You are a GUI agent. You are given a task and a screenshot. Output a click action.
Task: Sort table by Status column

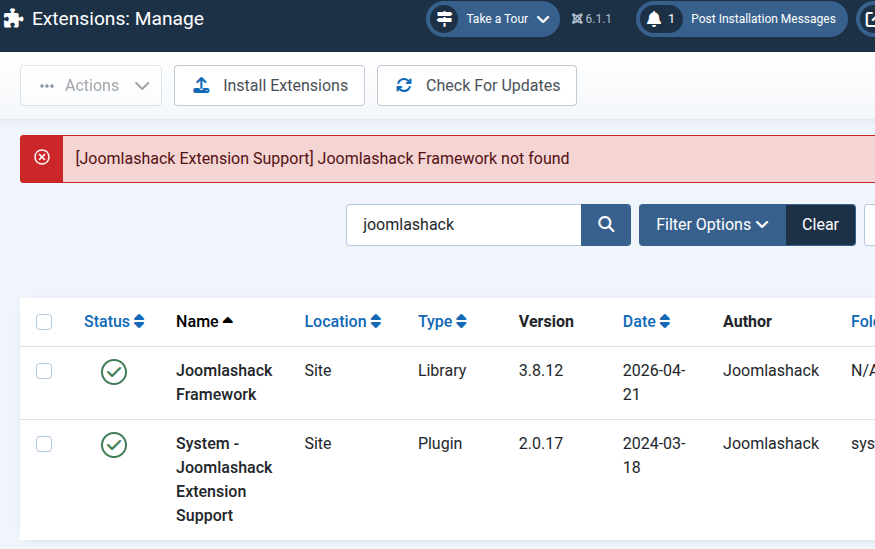(x=114, y=321)
